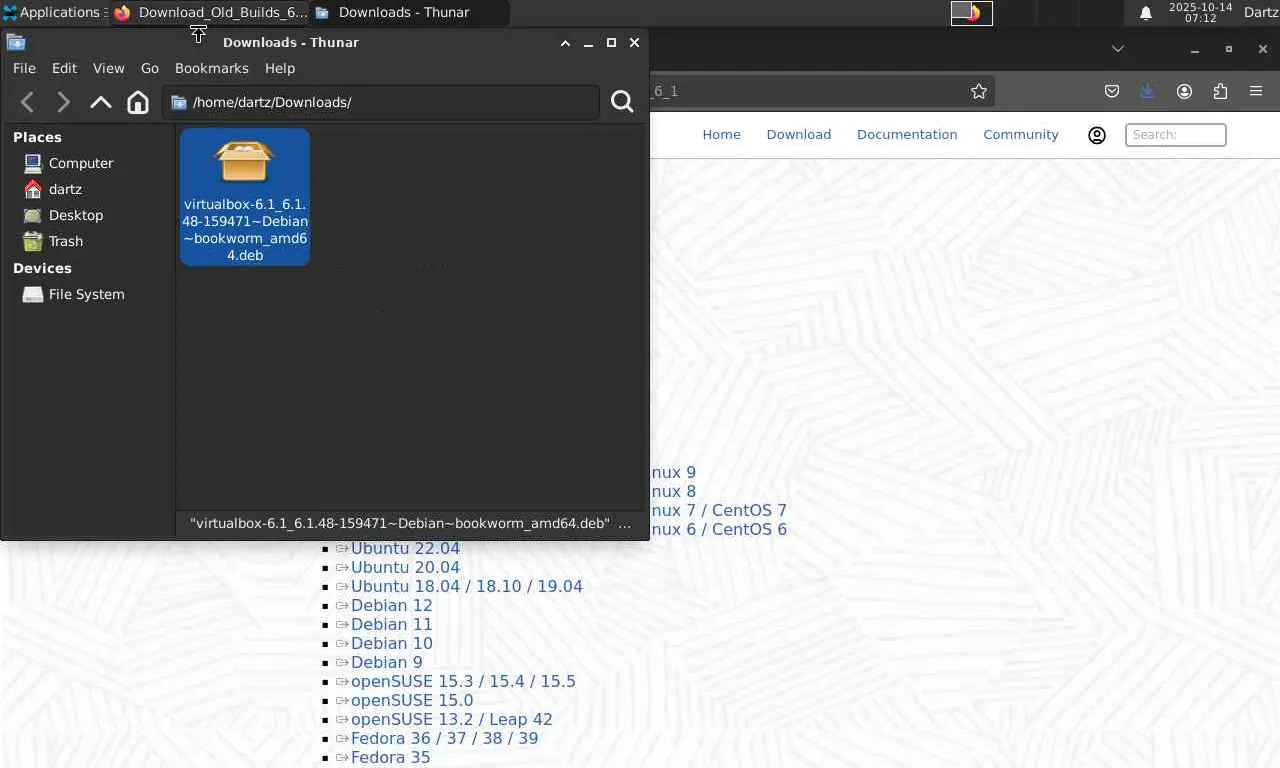Click the Ubuntu 22.04 download link

point(405,549)
